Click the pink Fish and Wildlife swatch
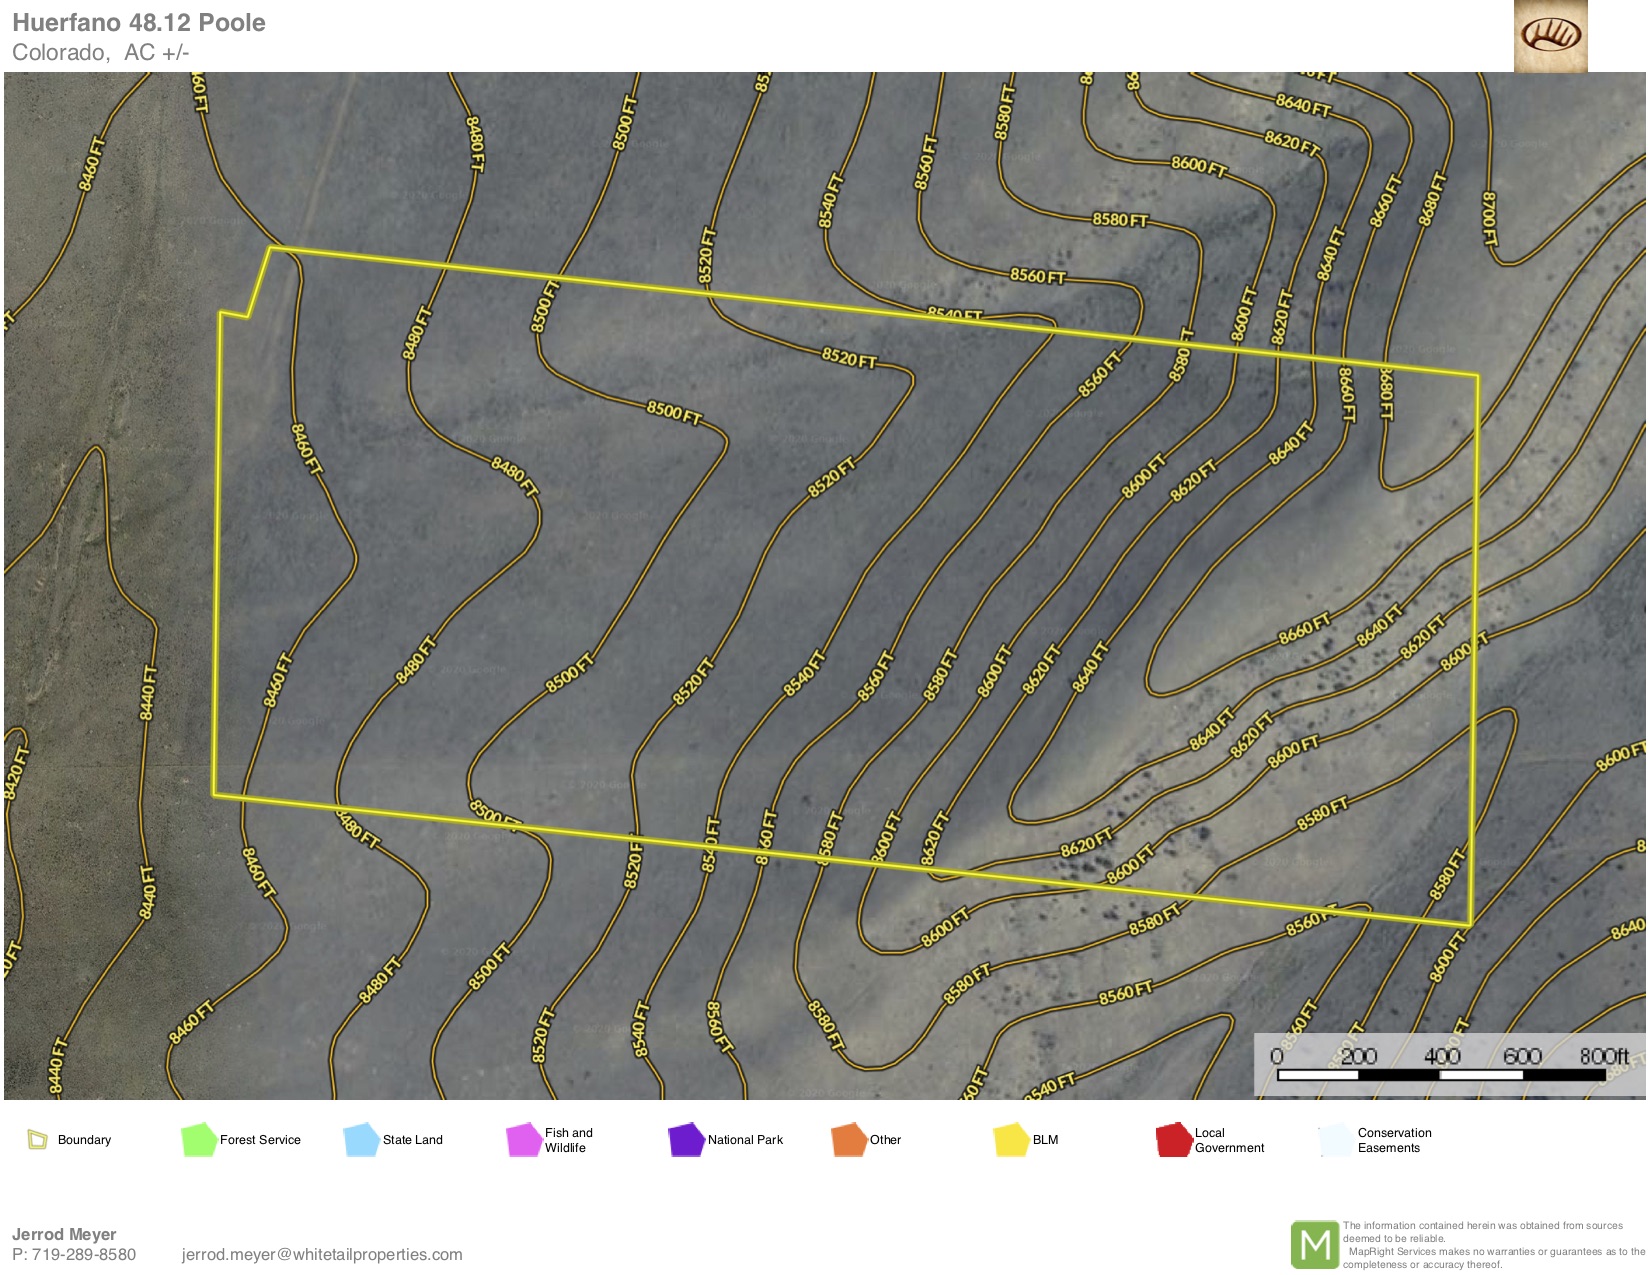This screenshot has width=1650, height=1275. coord(523,1140)
